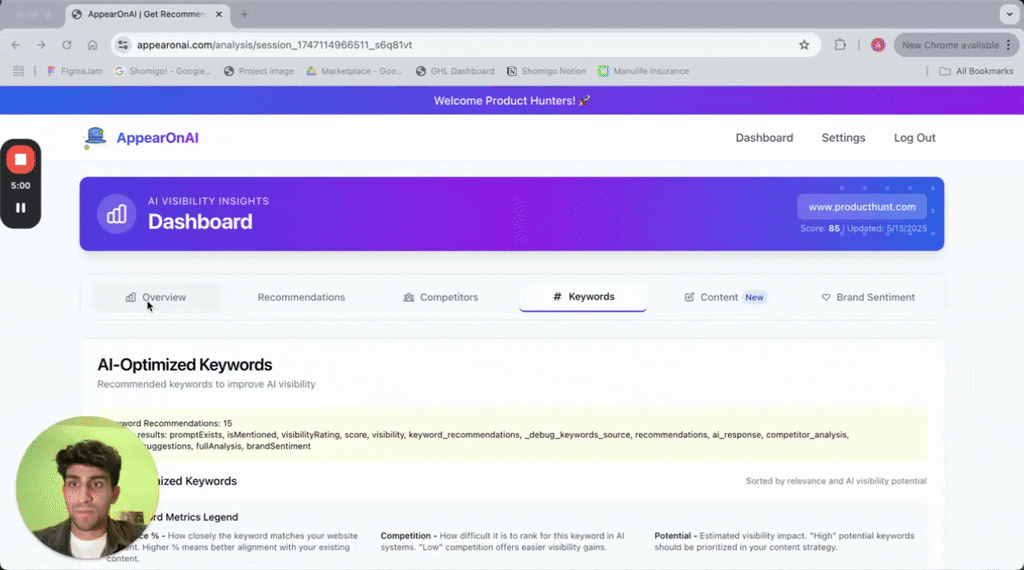Viewport: 1024px width, 570px height.
Task: Open the browser home page
Action: 92,45
